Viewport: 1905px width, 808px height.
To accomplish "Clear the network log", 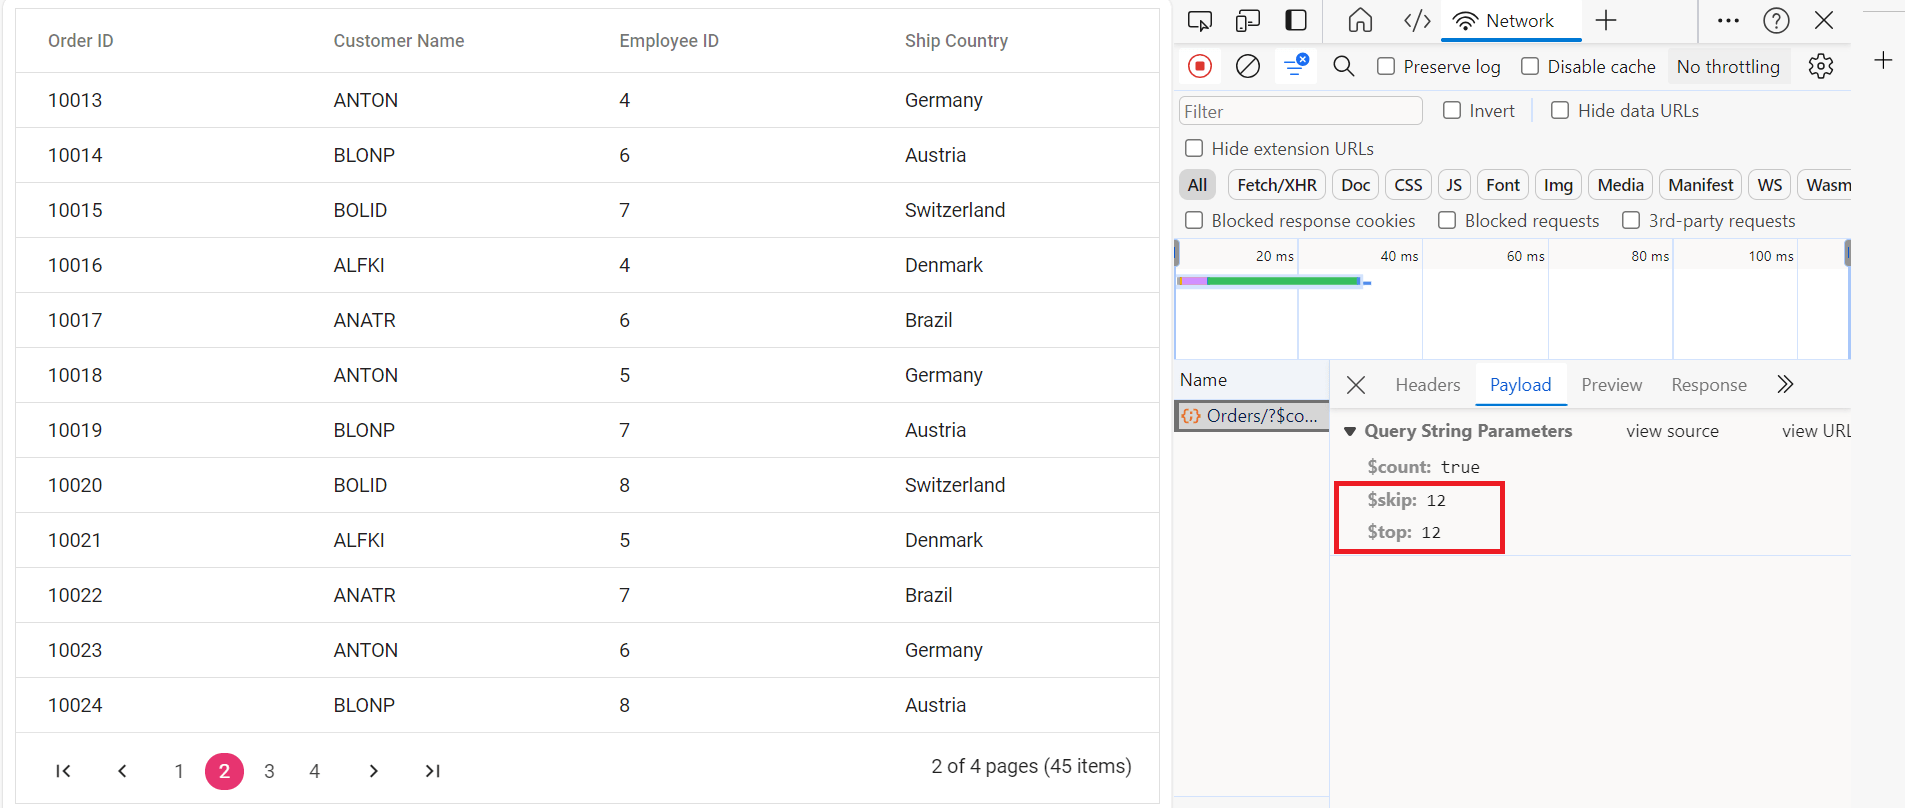I will coord(1247,66).
